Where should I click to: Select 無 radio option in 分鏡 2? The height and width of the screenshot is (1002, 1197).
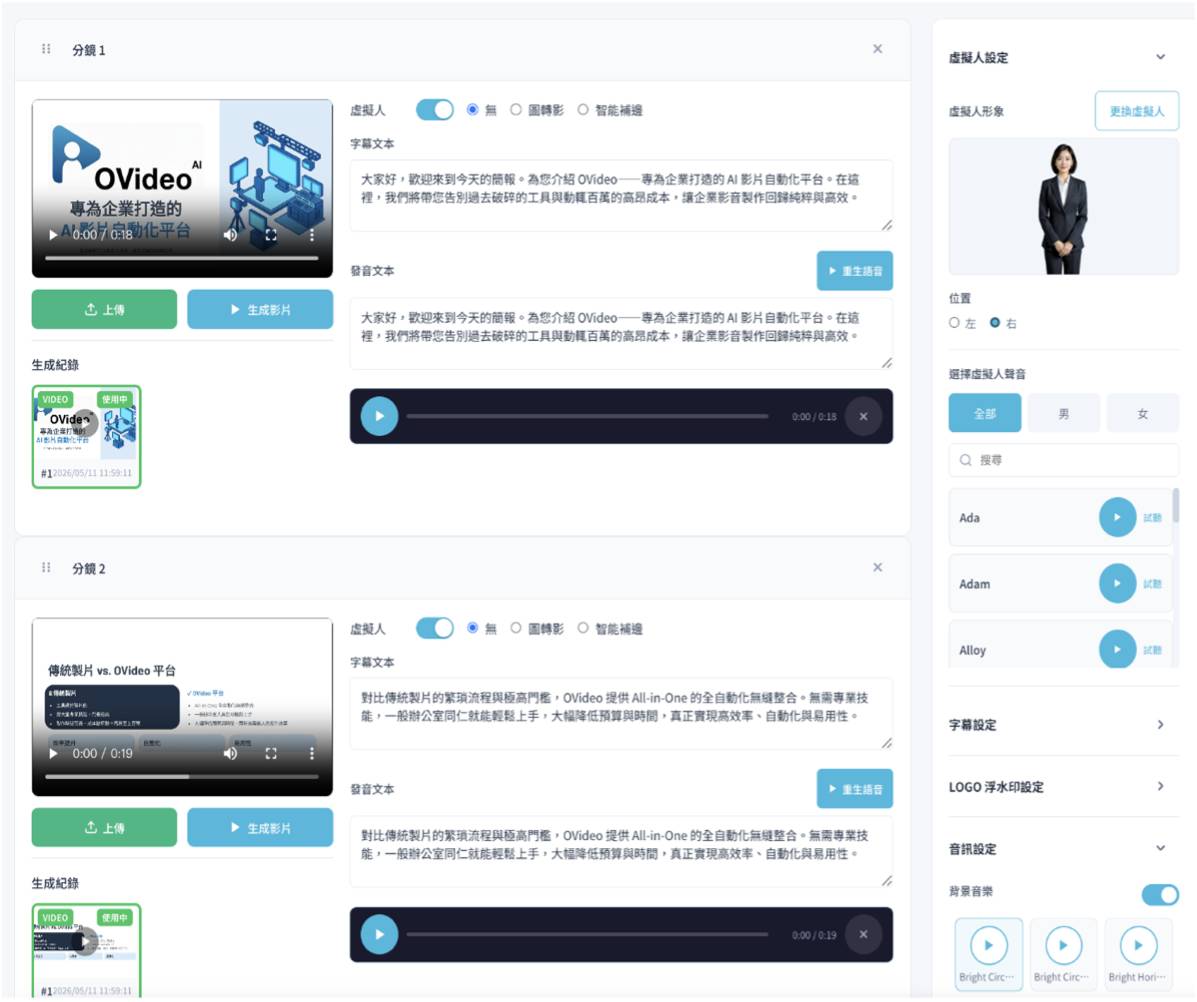click(473, 628)
